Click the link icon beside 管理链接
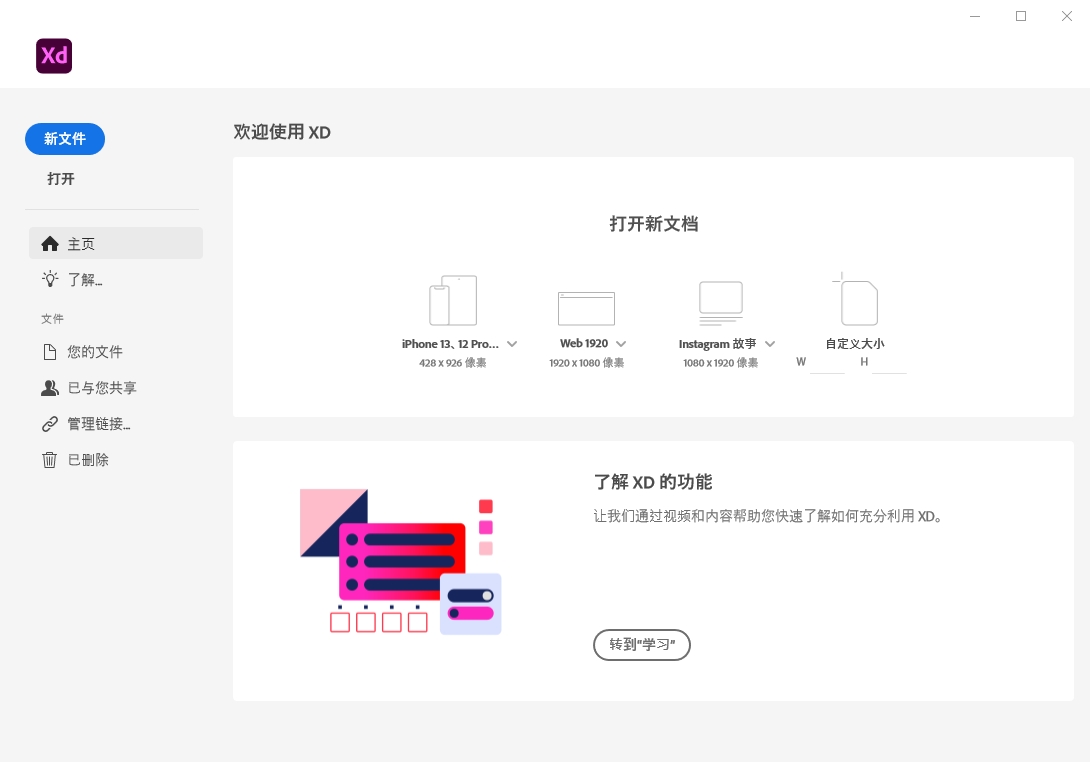The width and height of the screenshot is (1090, 762). 50,424
